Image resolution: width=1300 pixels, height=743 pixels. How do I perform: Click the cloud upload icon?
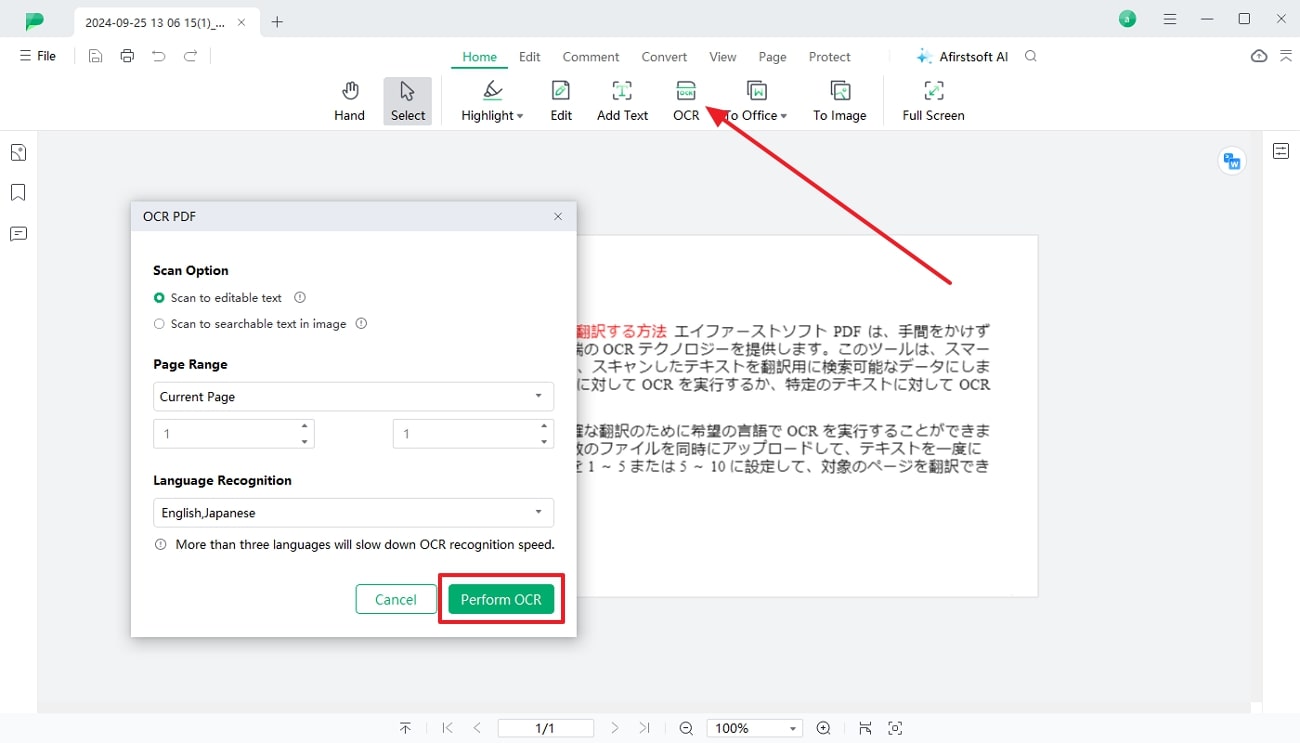(1259, 56)
